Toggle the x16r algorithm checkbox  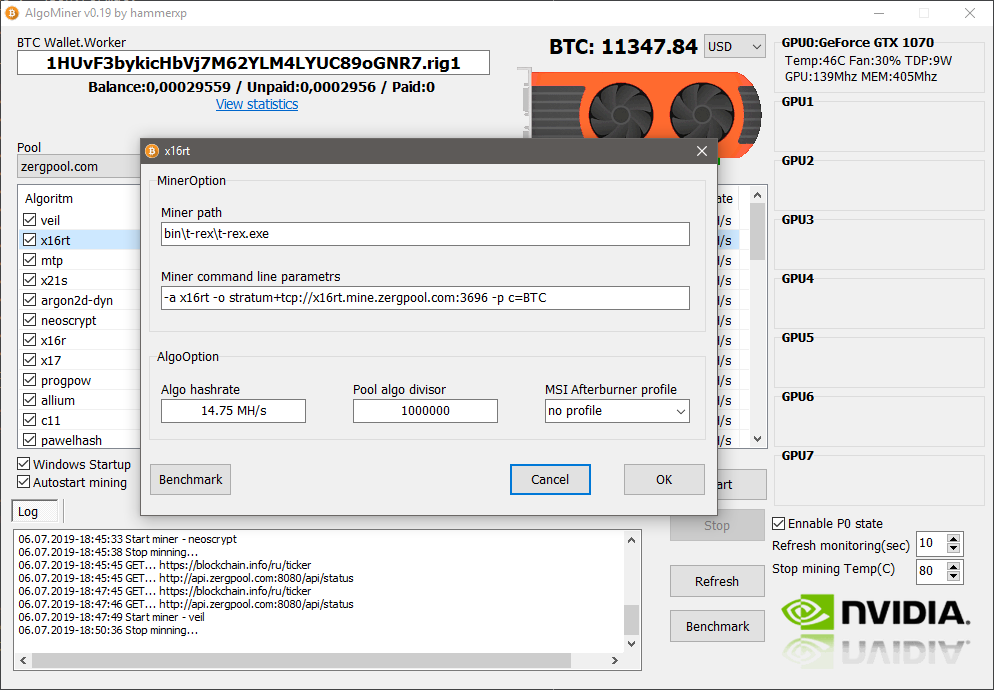pyautogui.click(x=29, y=340)
